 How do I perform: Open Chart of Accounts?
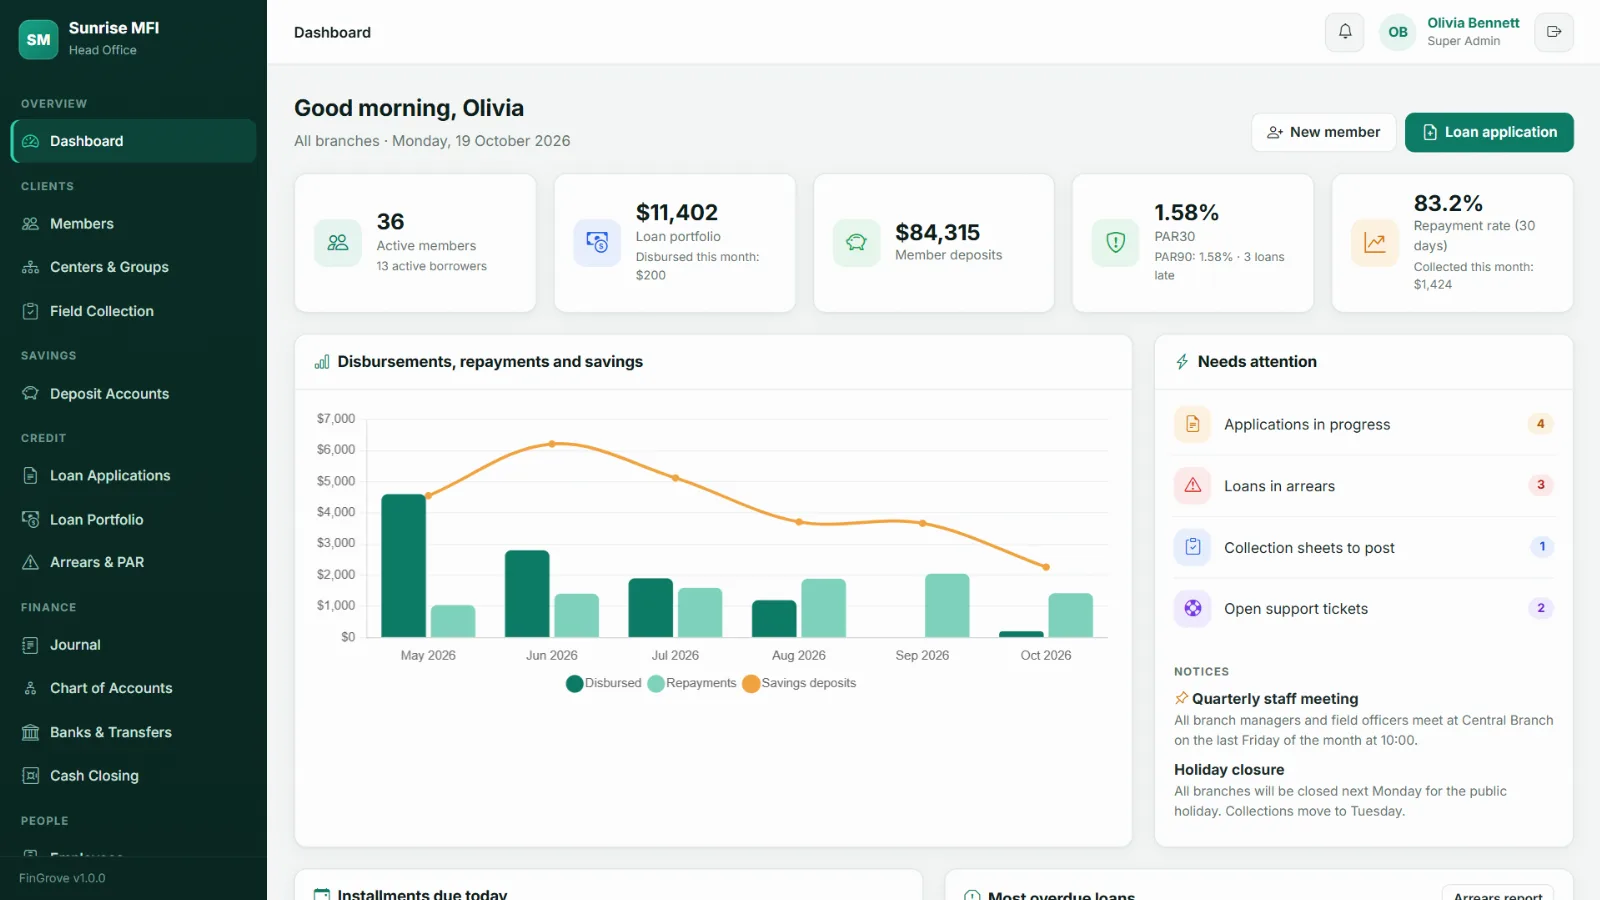(x=133, y=688)
